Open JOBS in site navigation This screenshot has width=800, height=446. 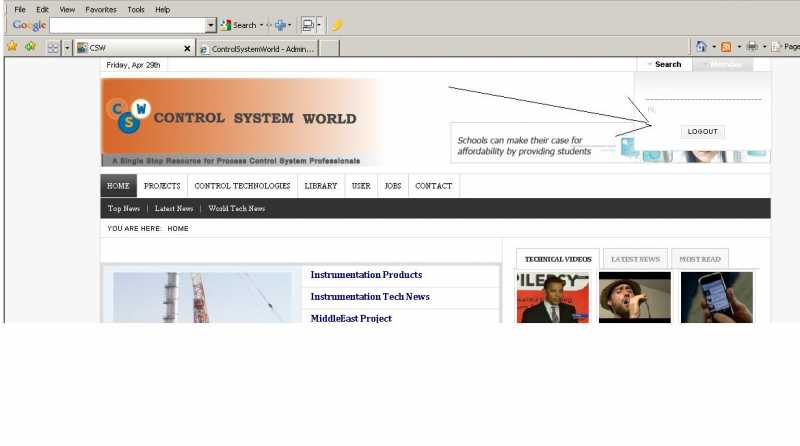point(393,186)
